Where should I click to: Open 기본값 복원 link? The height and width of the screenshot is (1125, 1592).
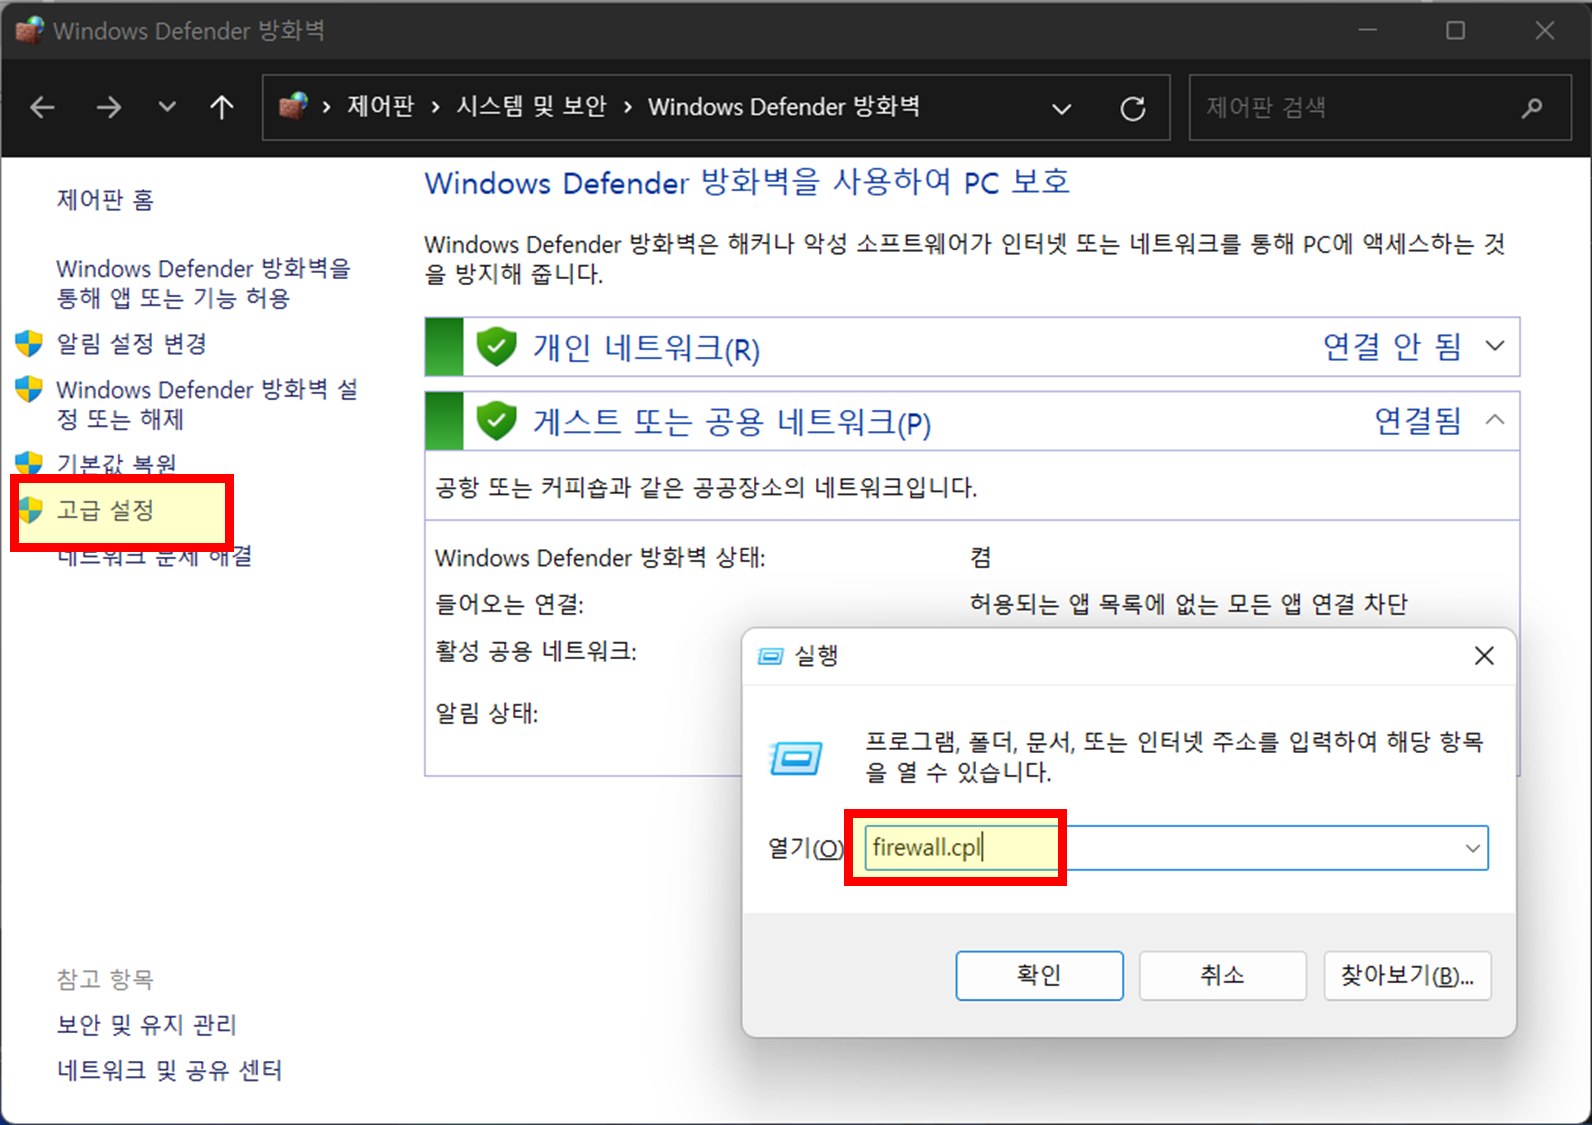click(x=116, y=464)
